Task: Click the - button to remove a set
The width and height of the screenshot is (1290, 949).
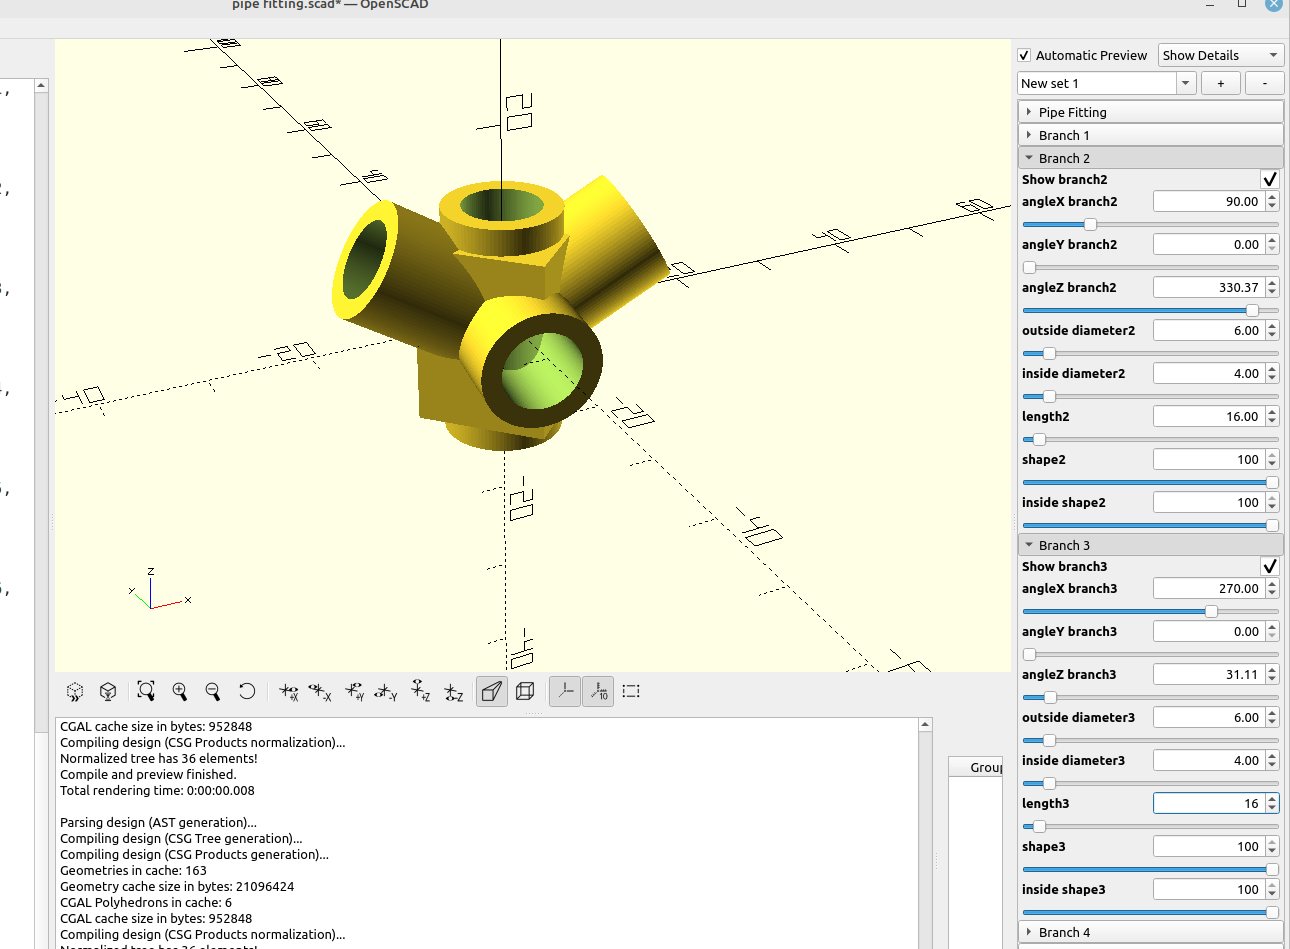Action: pyautogui.click(x=1264, y=82)
